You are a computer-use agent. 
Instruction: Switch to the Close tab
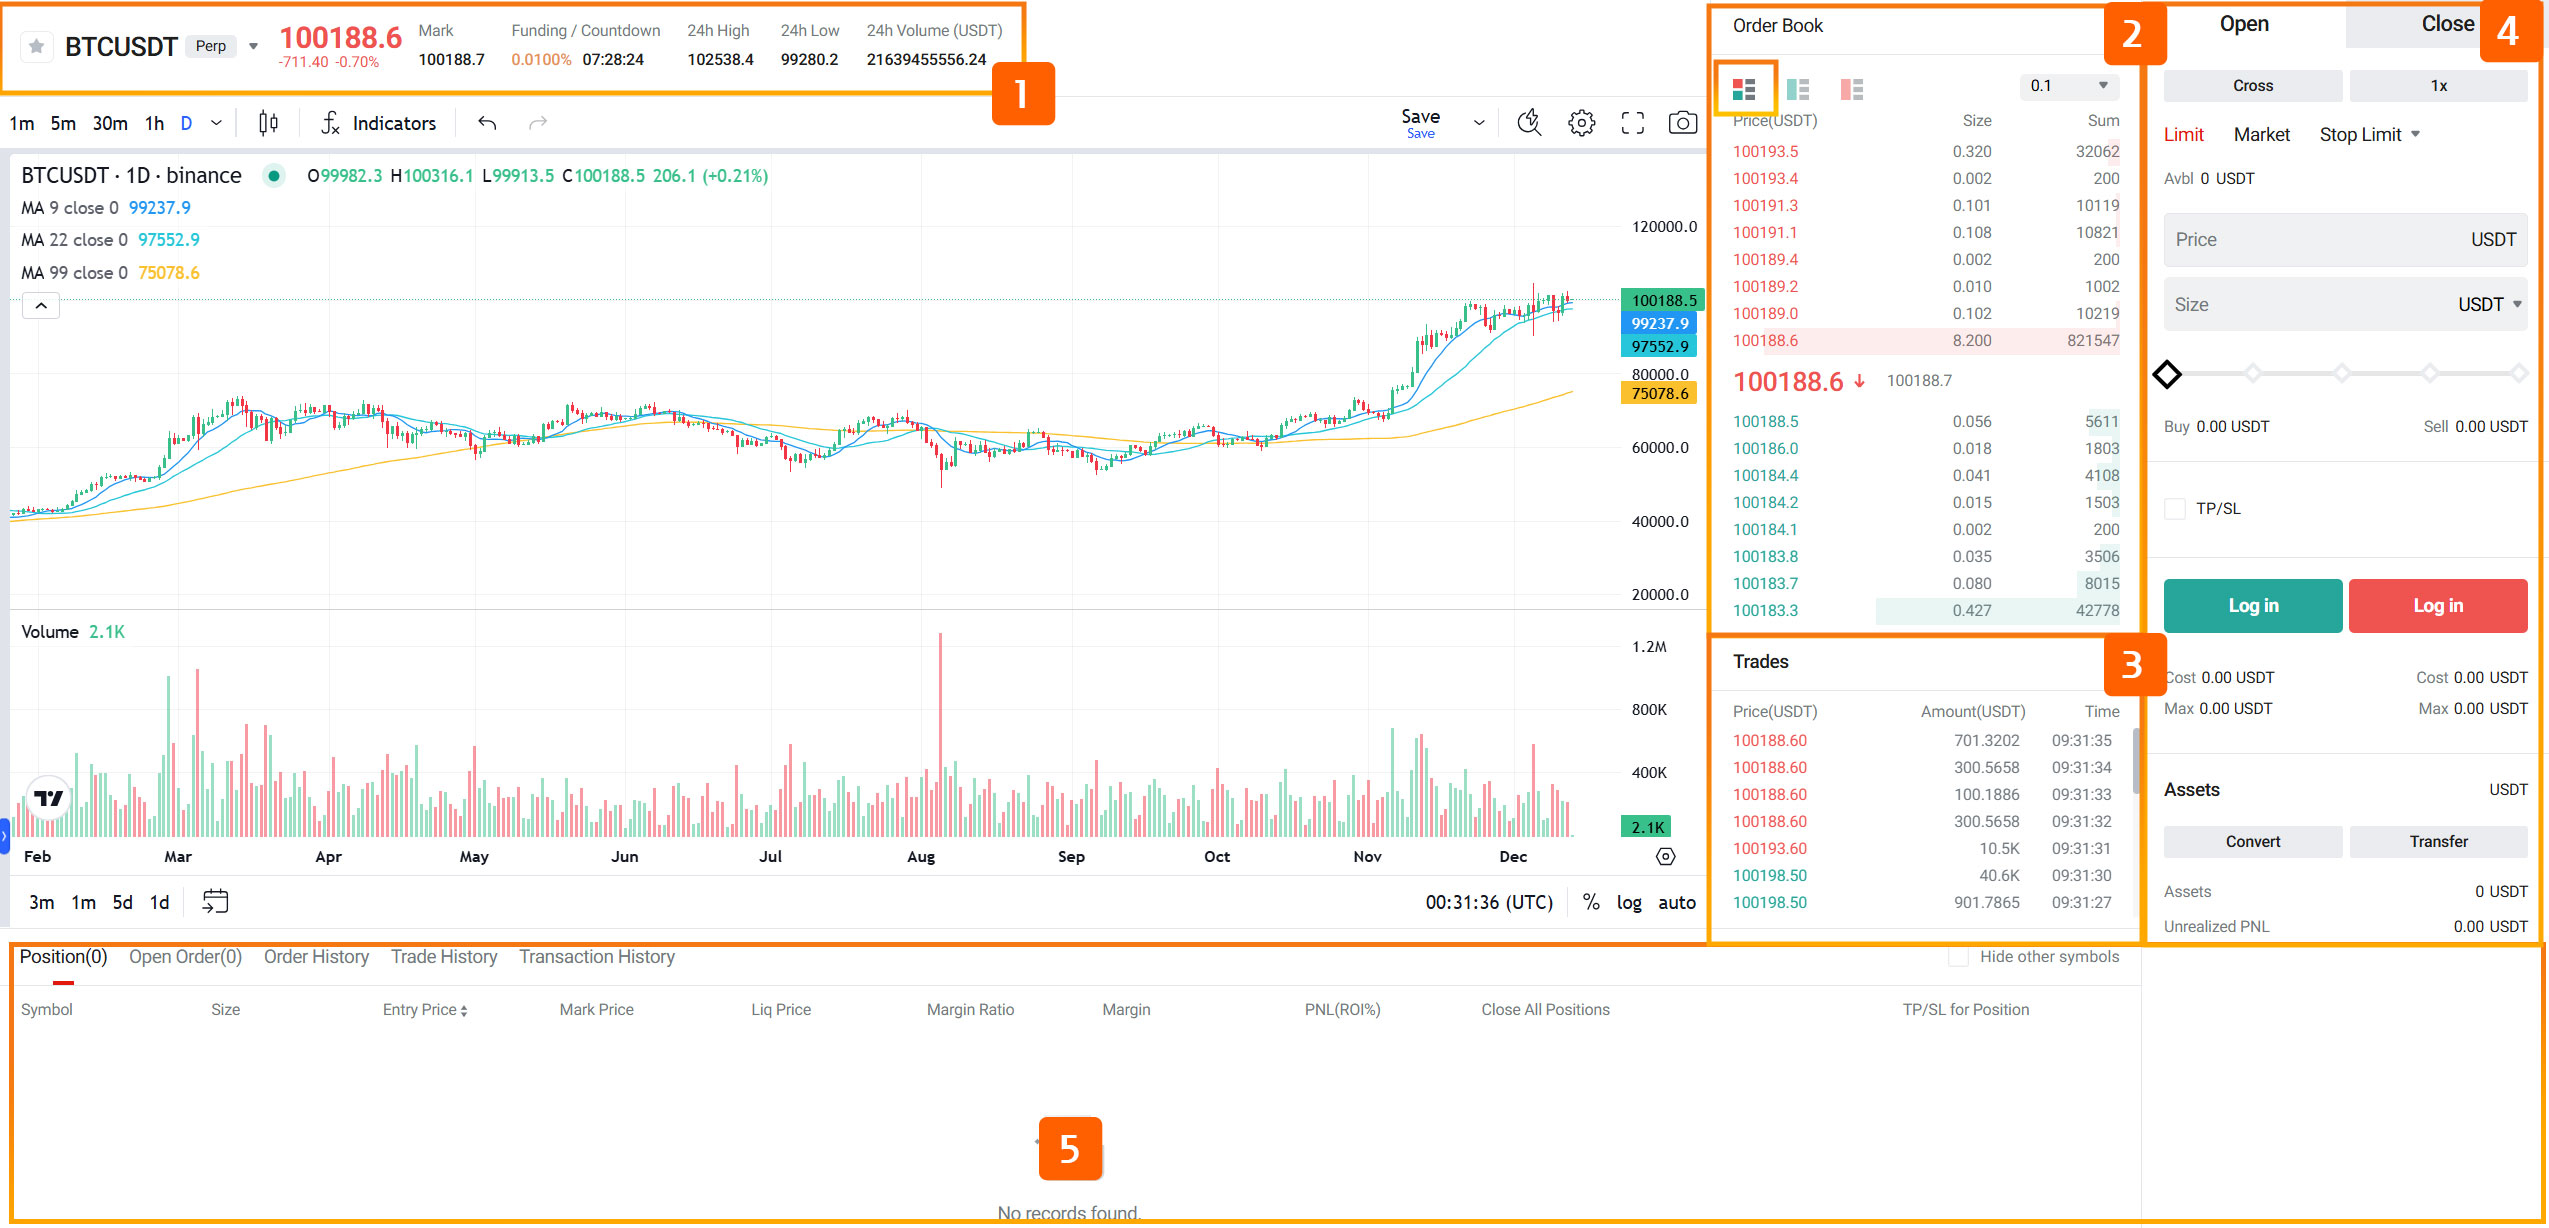(2447, 25)
